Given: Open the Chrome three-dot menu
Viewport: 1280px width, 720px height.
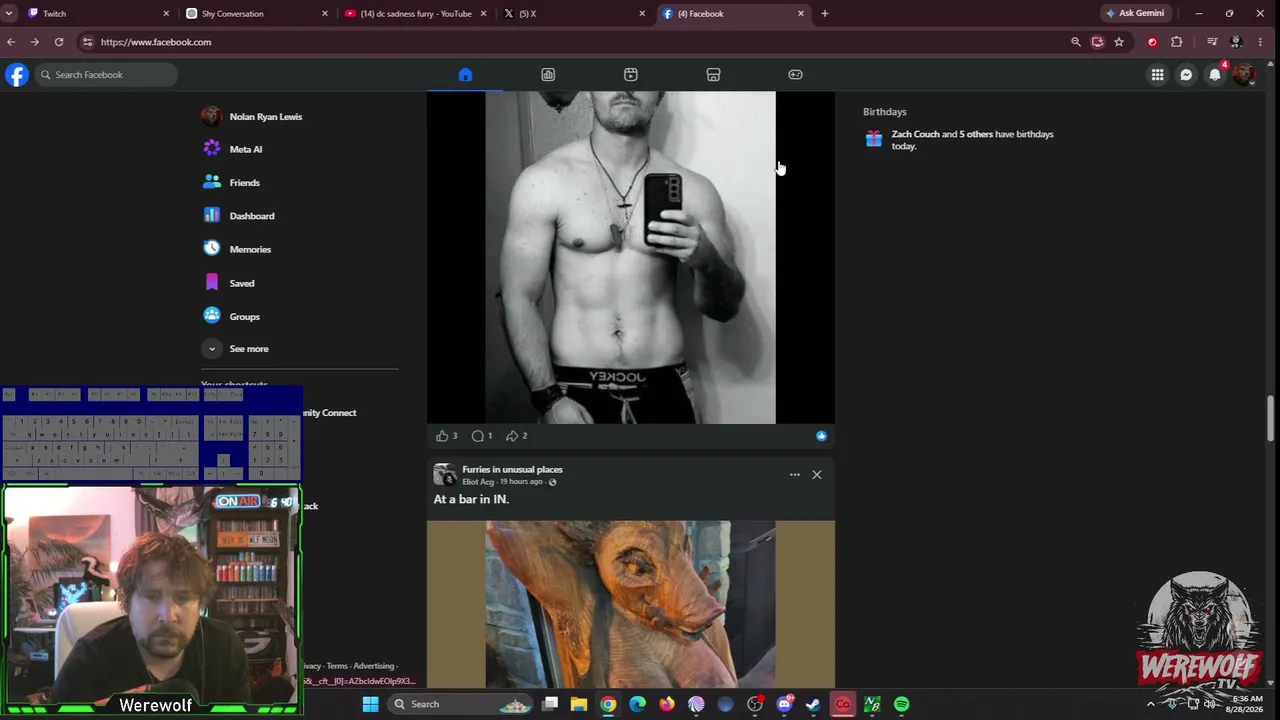Looking at the screenshot, I should [x=1261, y=42].
